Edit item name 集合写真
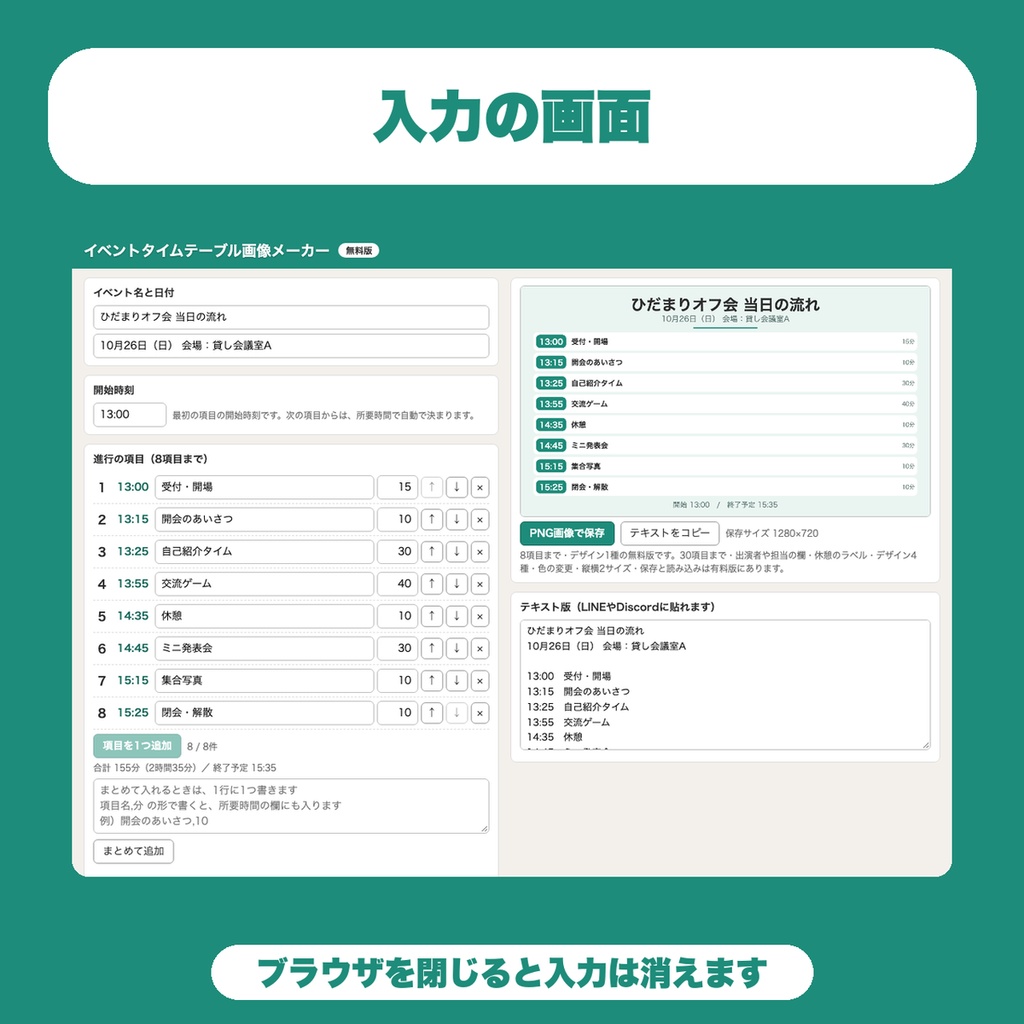 click(264, 680)
